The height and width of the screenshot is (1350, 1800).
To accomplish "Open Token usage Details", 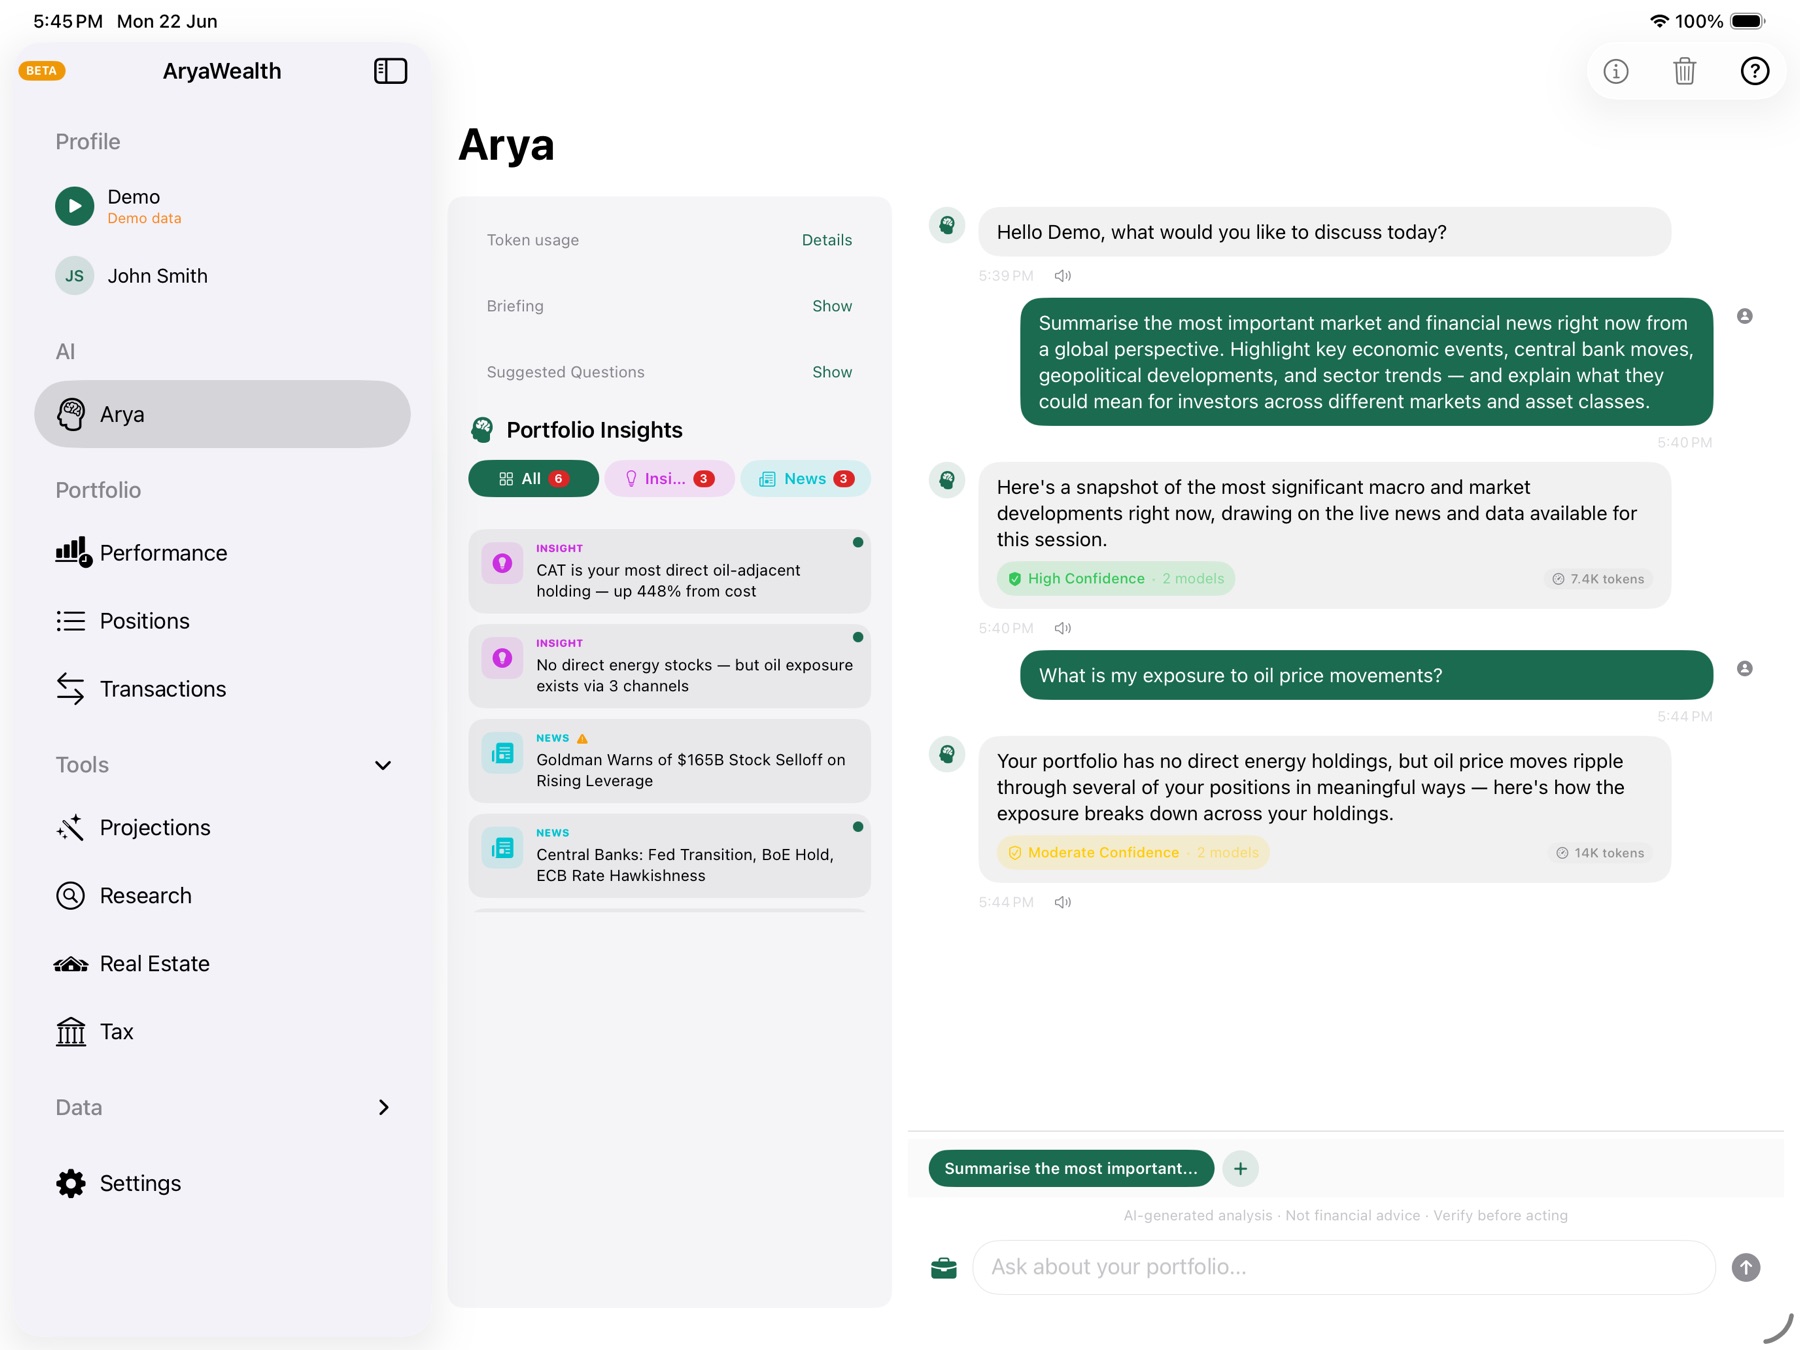I will [x=827, y=240].
